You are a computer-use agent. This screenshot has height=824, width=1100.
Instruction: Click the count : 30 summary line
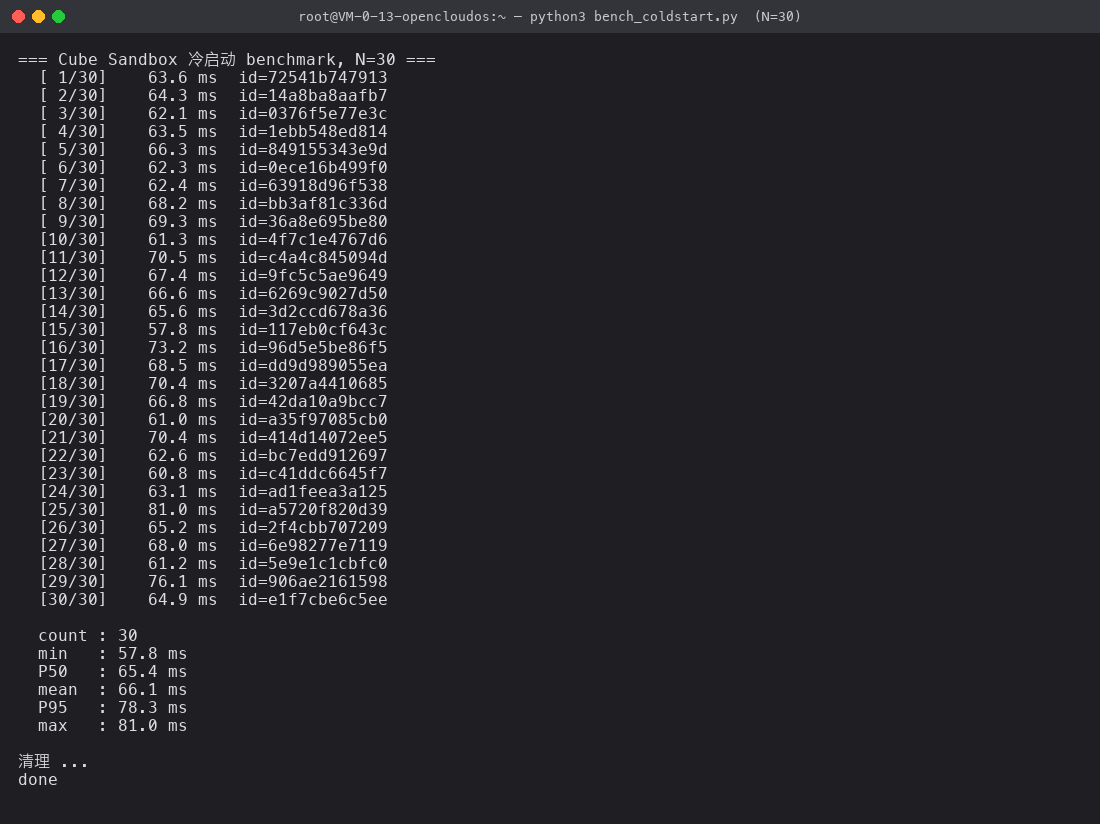point(88,635)
